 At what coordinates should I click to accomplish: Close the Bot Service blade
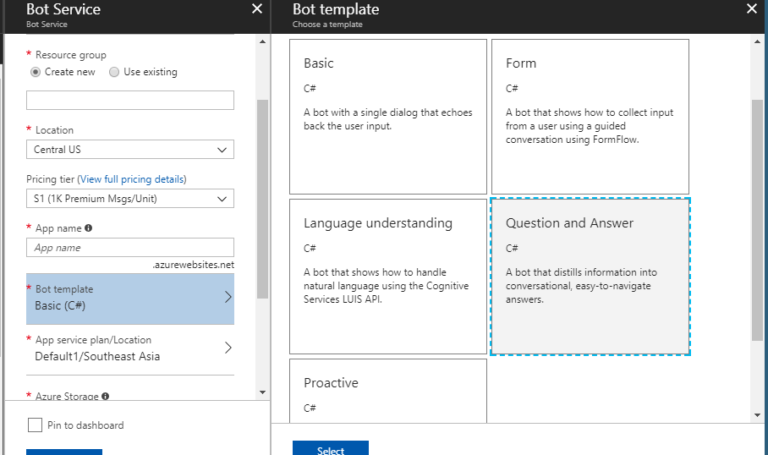[257, 9]
